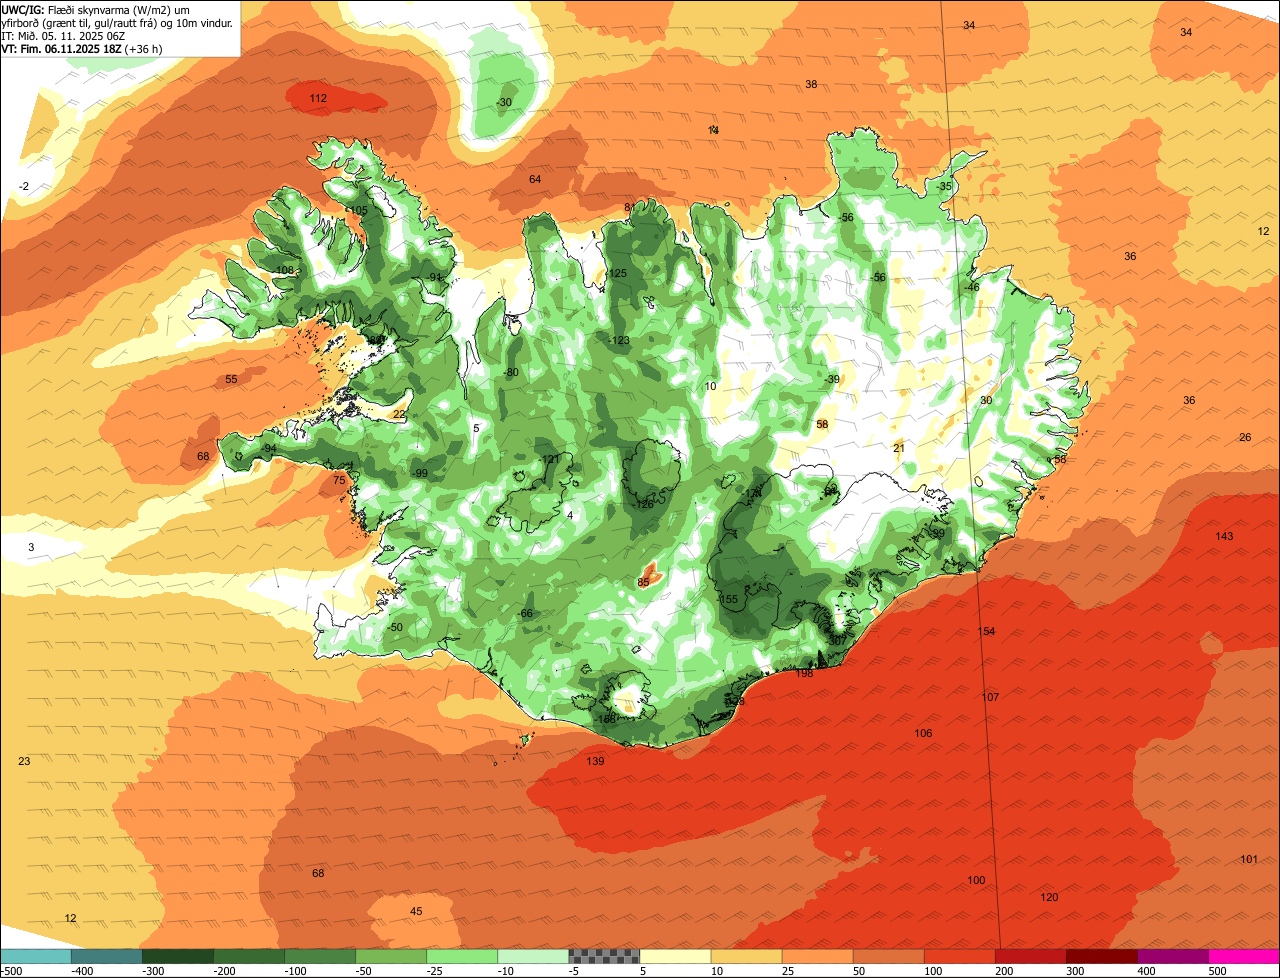Click map value -155 on Vatnajökull
Screen dimensions: 1280x978
727,599
